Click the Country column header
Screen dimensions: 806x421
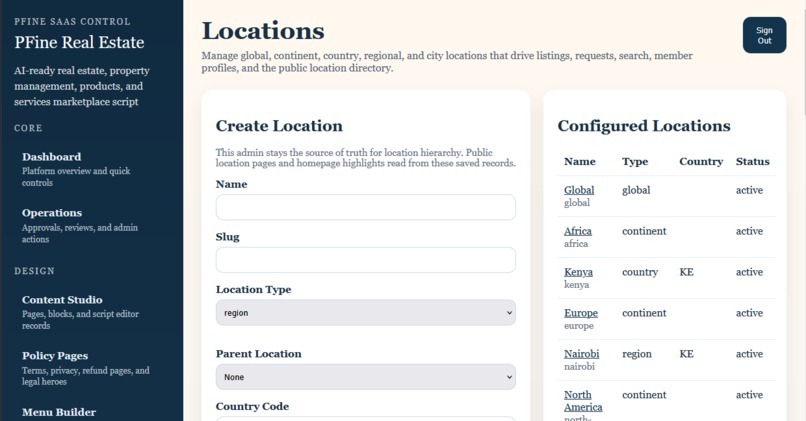click(x=701, y=161)
